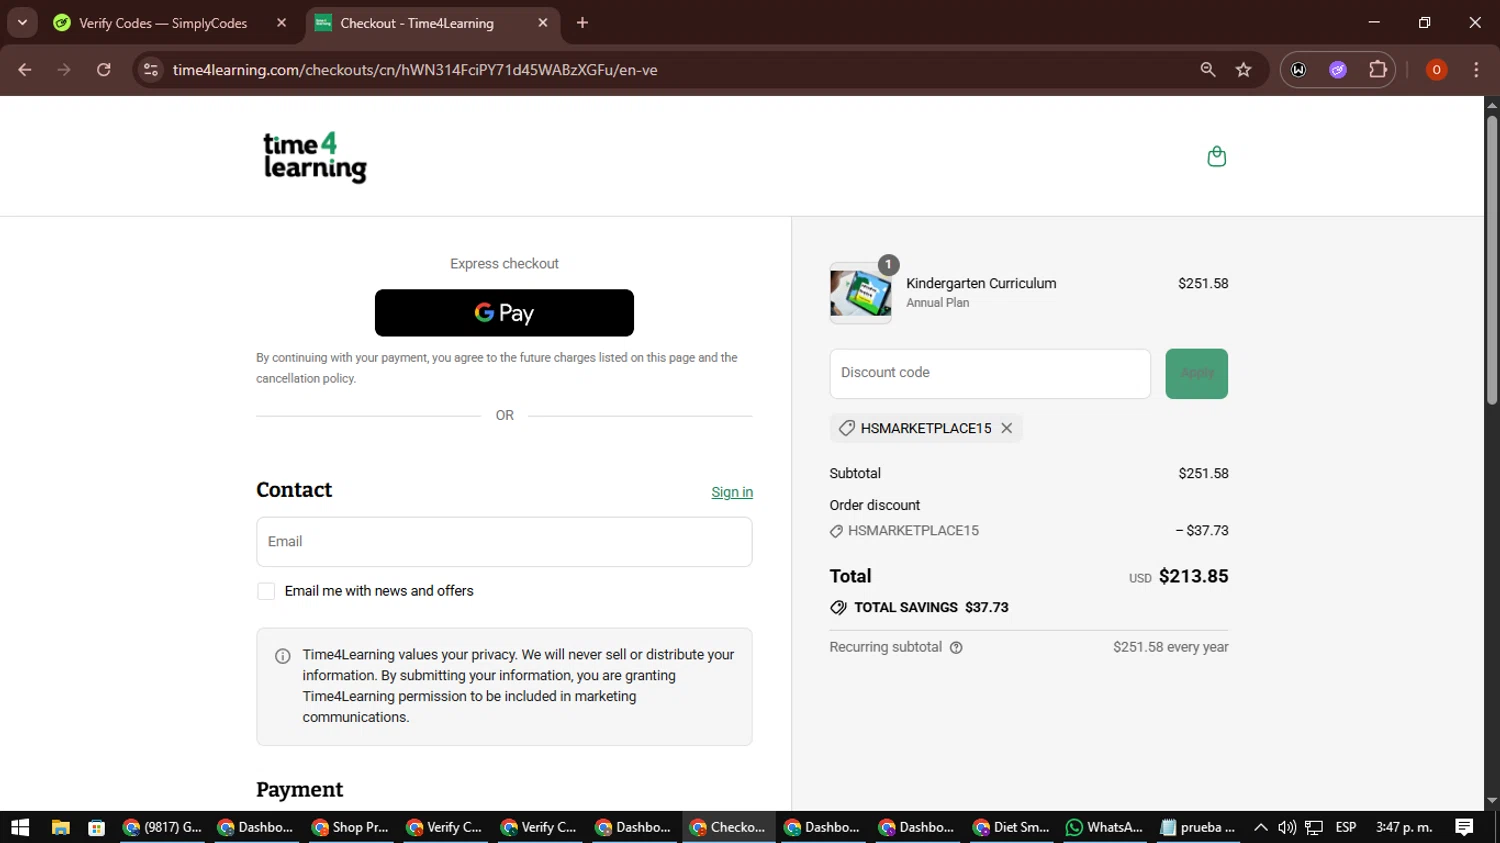Image resolution: width=1500 pixels, height=843 pixels.
Task: Open the 3:47 p. m. taskbar clock
Action: pos(1404,827)
